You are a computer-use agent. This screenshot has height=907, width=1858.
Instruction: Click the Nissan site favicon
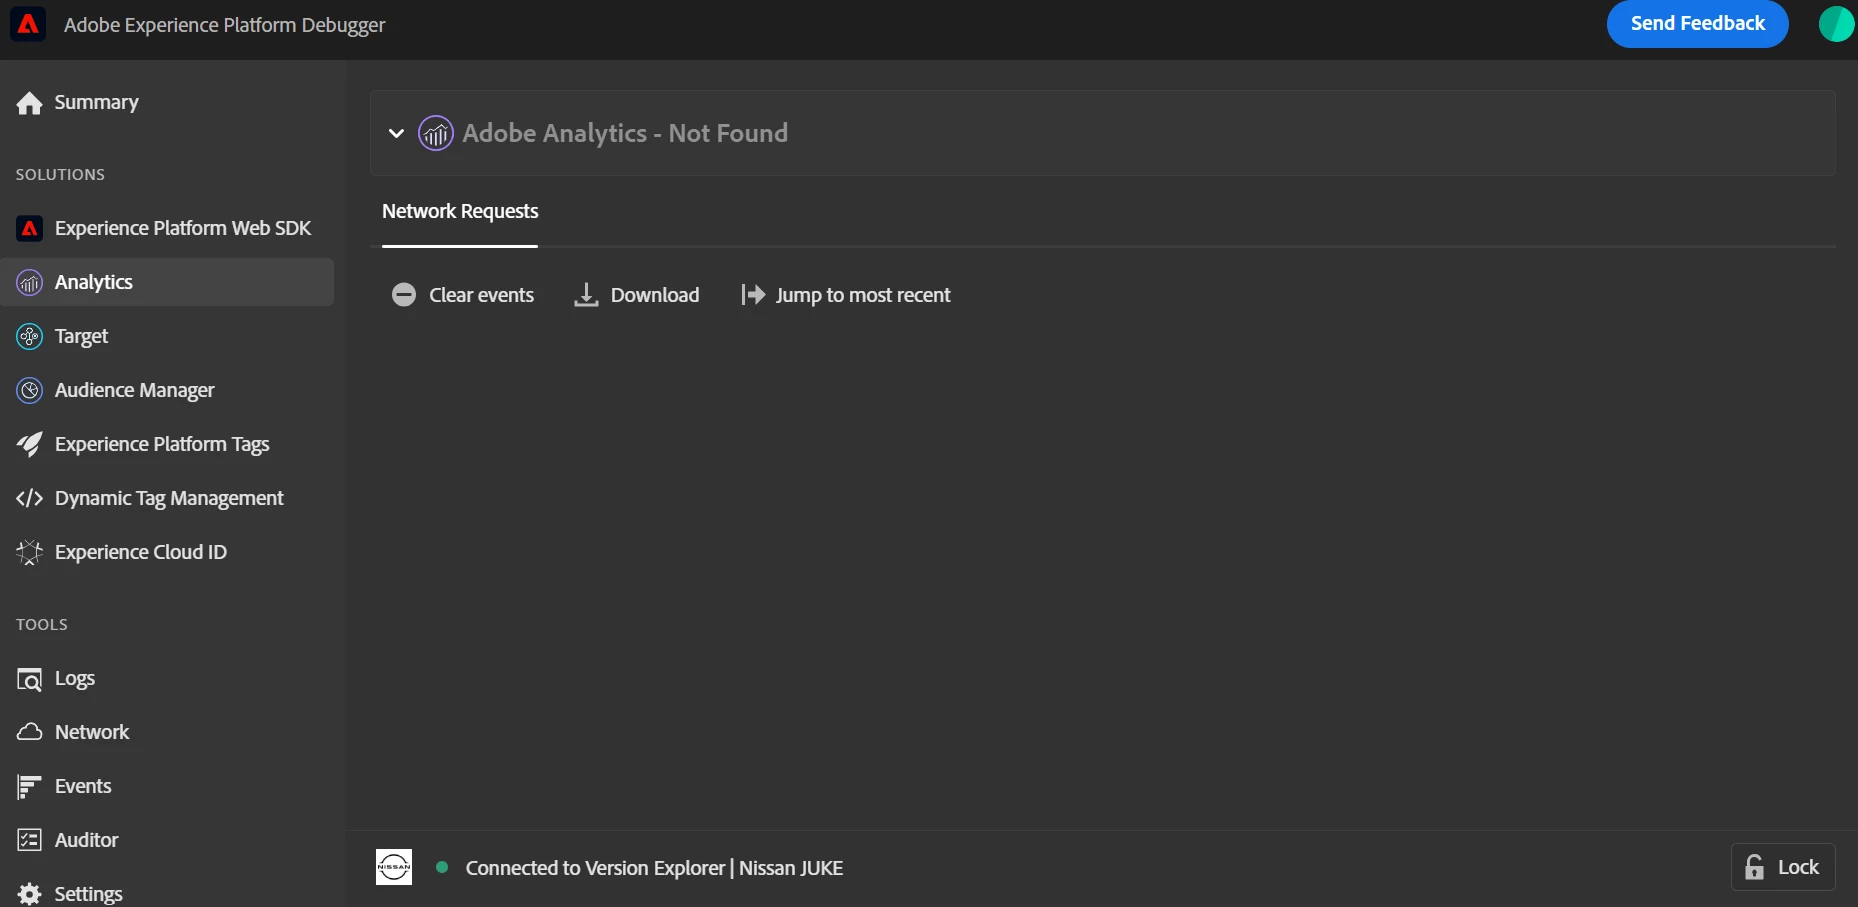click(x=394, y=867)
